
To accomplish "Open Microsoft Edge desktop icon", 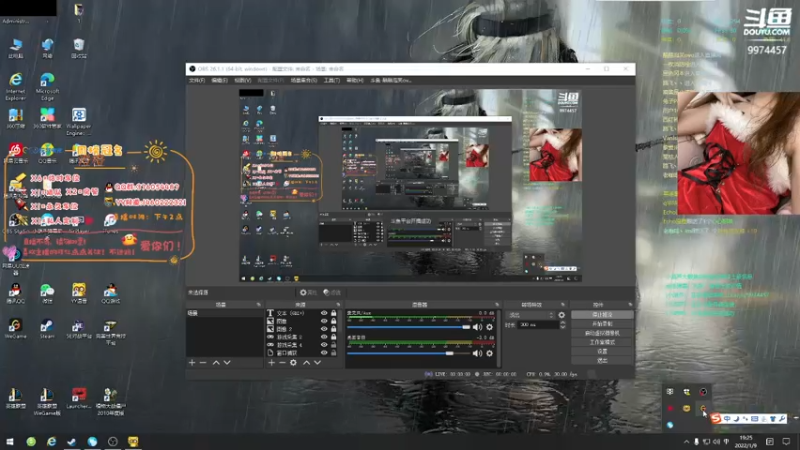I will pos(47,86).
